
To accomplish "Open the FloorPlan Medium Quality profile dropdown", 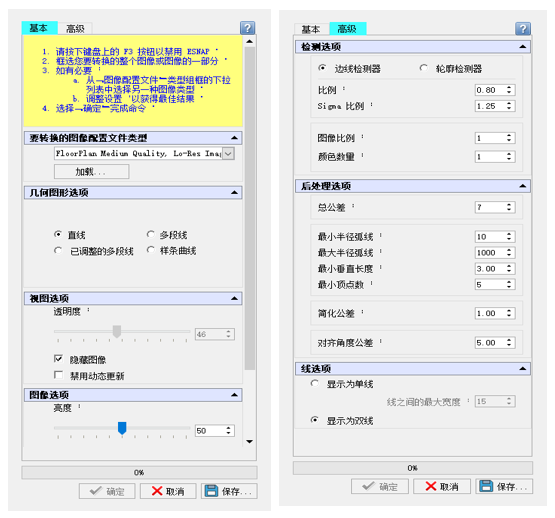I will (228, 154).
